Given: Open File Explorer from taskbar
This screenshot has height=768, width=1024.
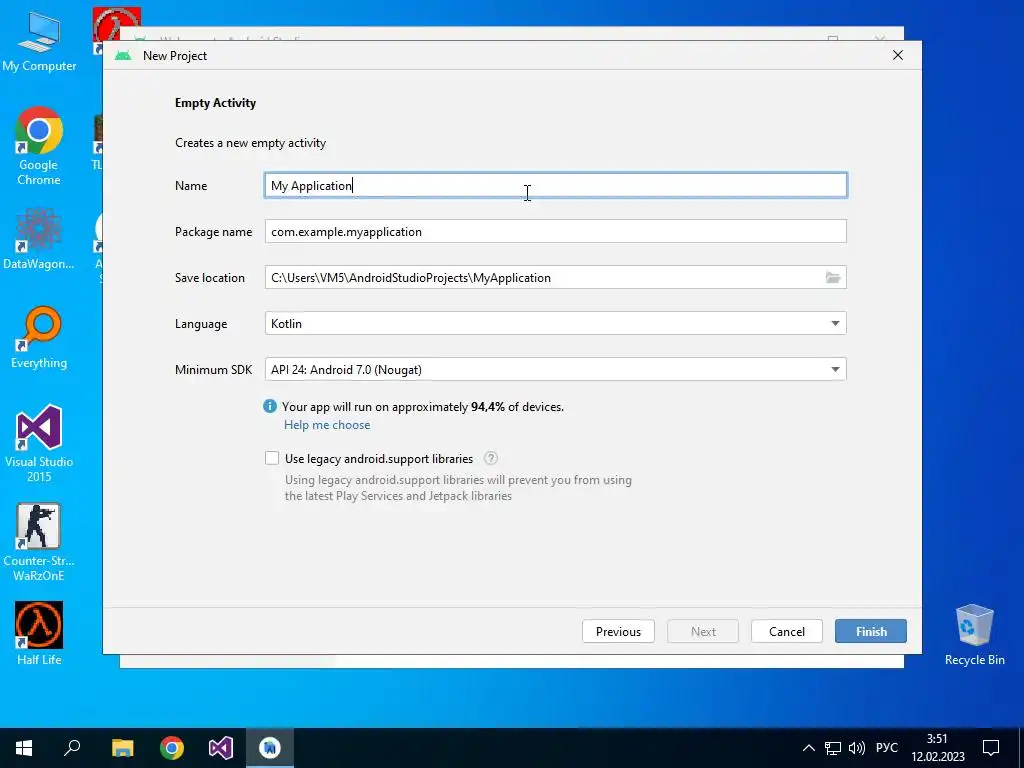Looking at the screenshot, I should pos(122,748).
